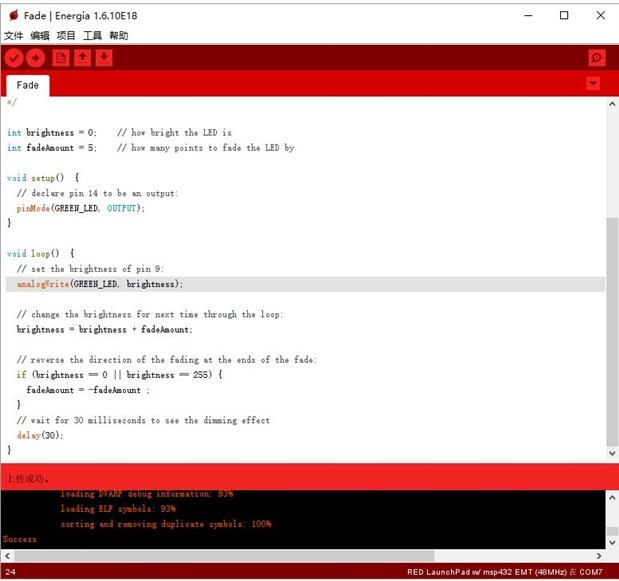Open the 文件 menu
This screenshot has width=619, height=581.
[14, 36]
